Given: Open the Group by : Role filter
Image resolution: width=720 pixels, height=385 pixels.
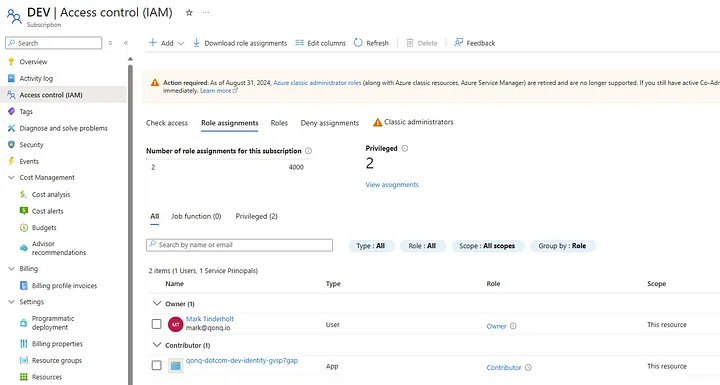Looking at the screenshot, I should tap(562, 246).
